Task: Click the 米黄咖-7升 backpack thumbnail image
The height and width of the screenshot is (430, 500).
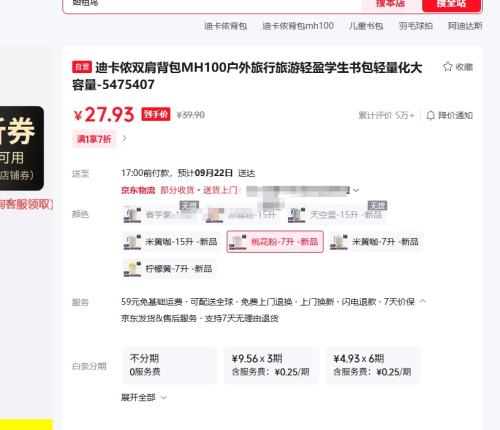Action: pyautogui.click(x=338, y=242)
